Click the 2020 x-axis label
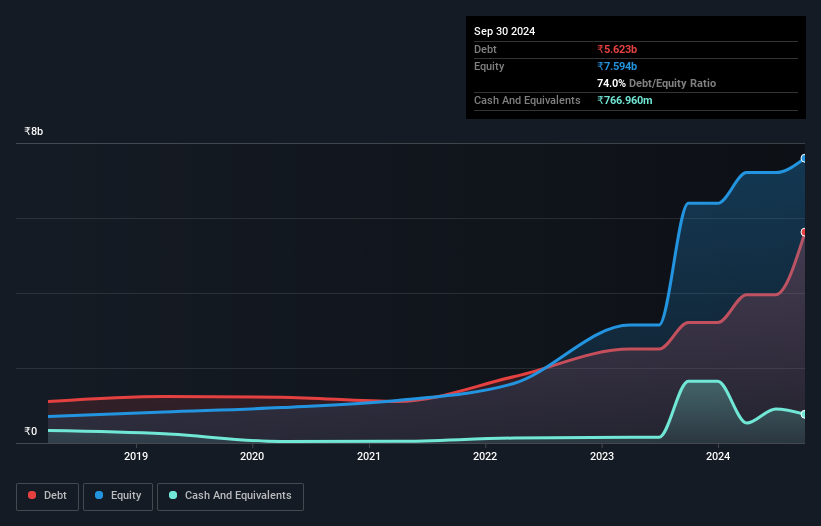 click(x=252, y=456)
